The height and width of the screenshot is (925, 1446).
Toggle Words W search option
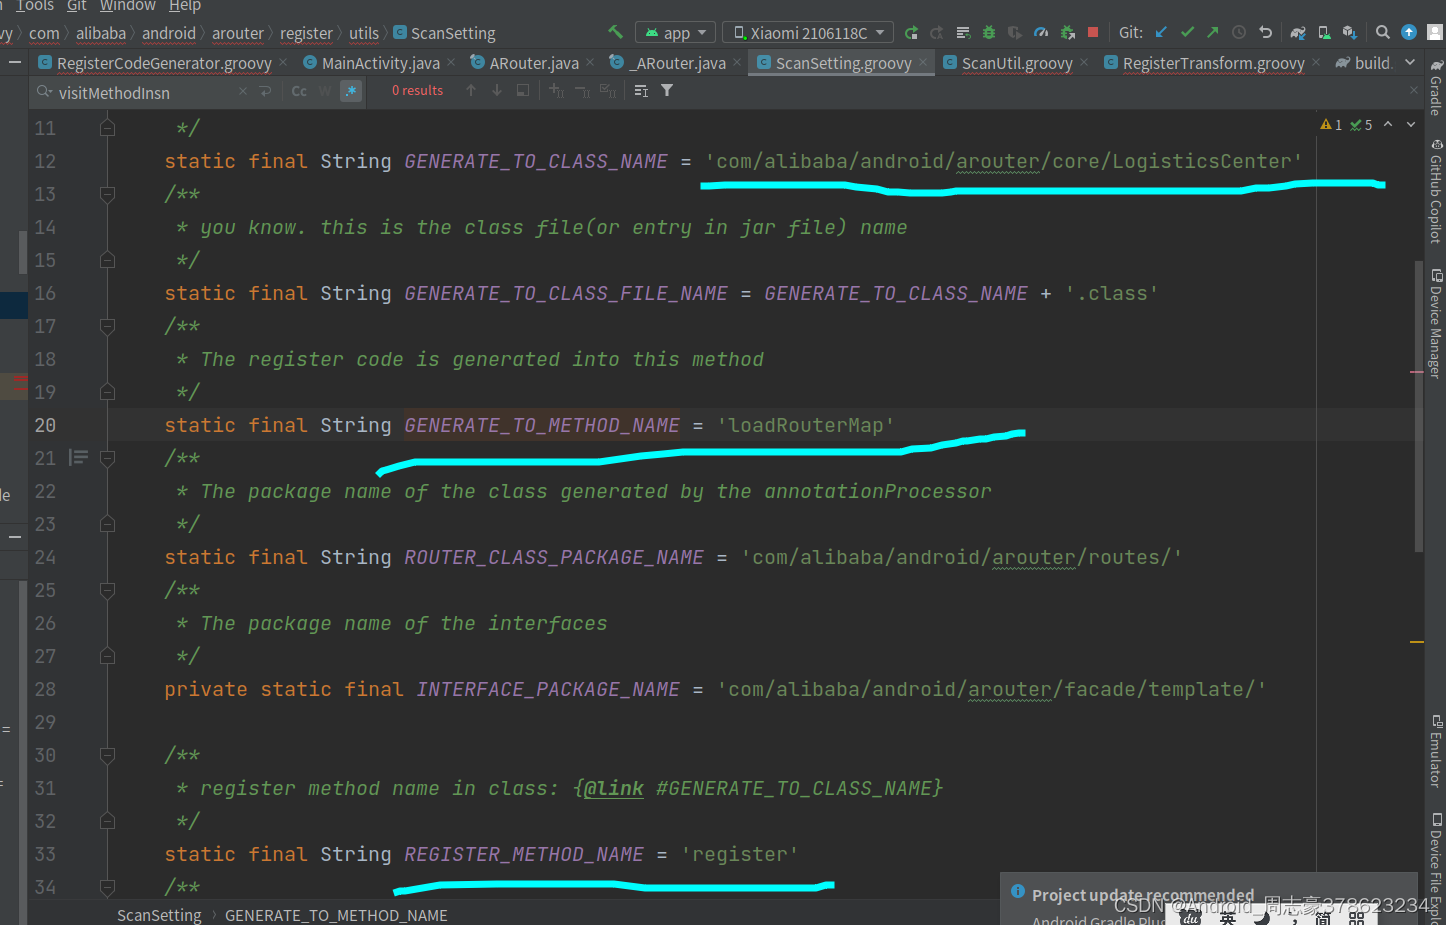[325, 91]
